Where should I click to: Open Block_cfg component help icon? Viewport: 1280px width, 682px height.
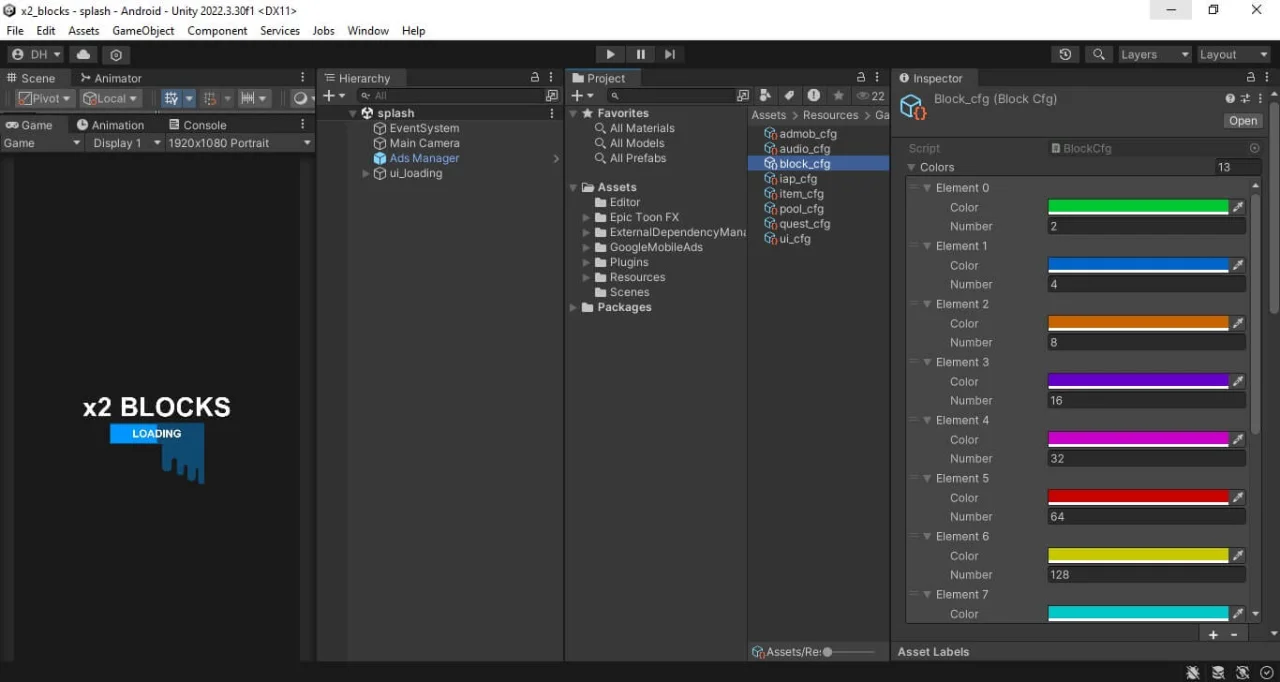[1230, 99]
